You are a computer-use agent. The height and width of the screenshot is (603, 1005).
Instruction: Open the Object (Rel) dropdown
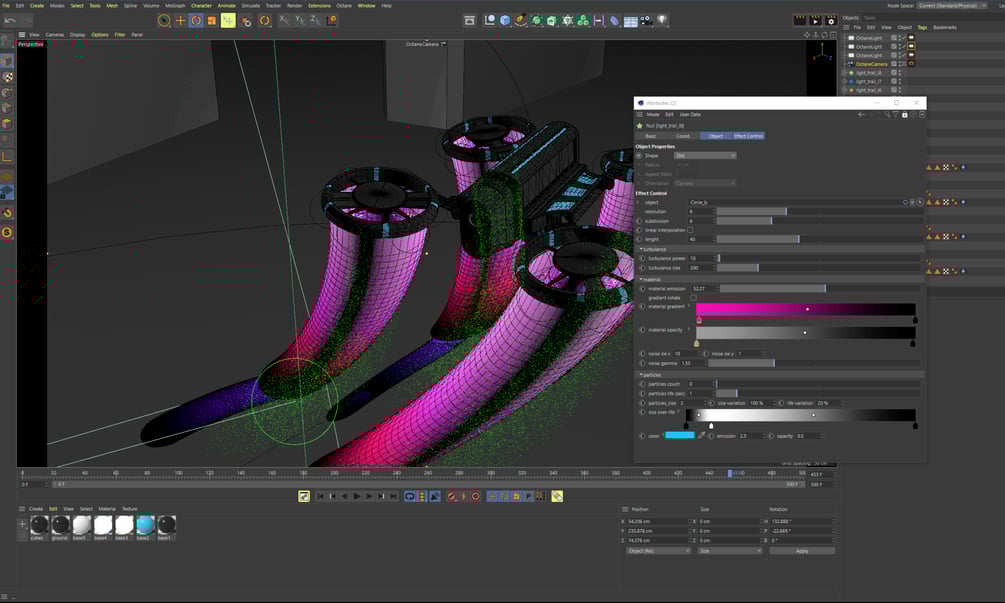(658, 551)
